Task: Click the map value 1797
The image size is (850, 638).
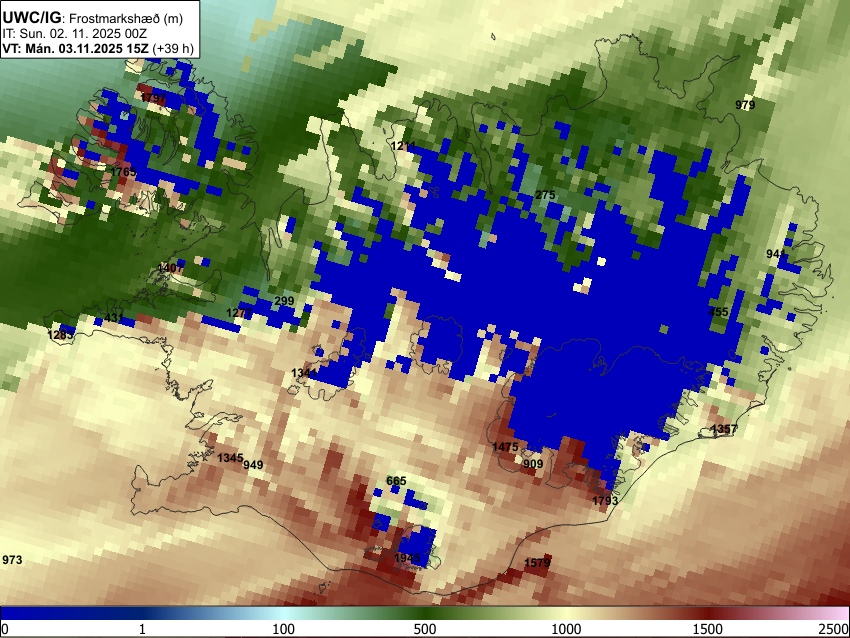Action: point(153,98)
